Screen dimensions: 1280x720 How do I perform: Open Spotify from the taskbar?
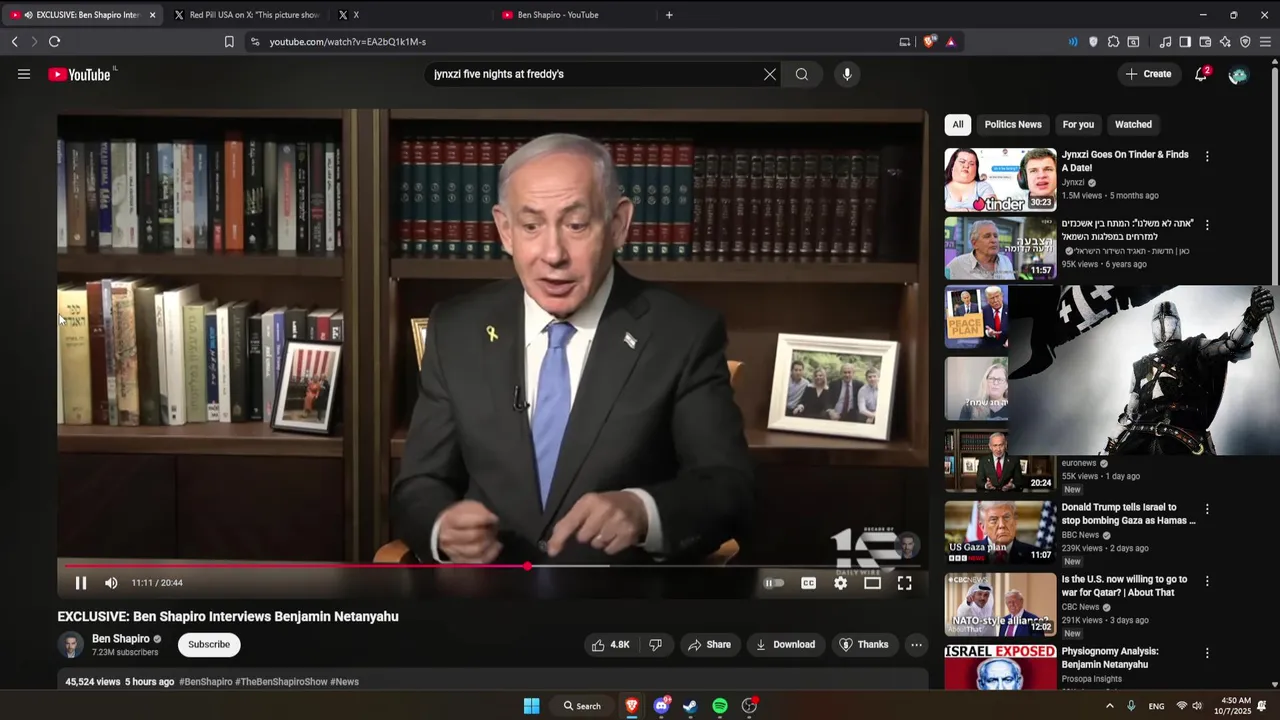coord(720,706)
